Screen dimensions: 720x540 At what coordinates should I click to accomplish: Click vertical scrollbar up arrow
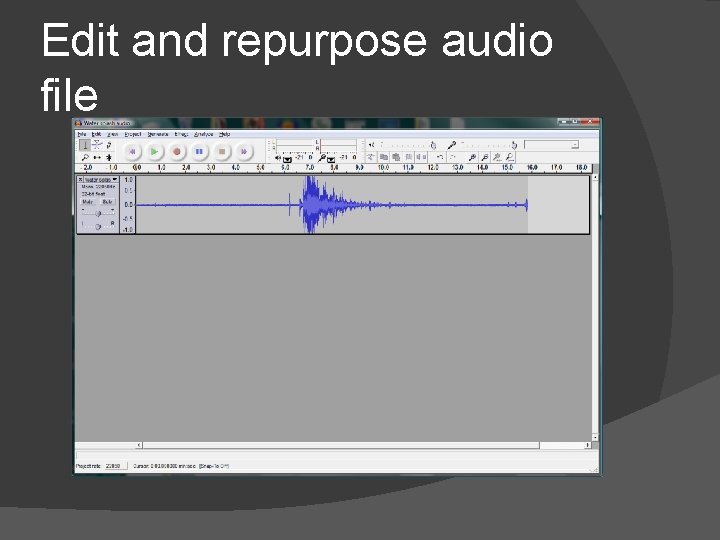pos(595,177)
